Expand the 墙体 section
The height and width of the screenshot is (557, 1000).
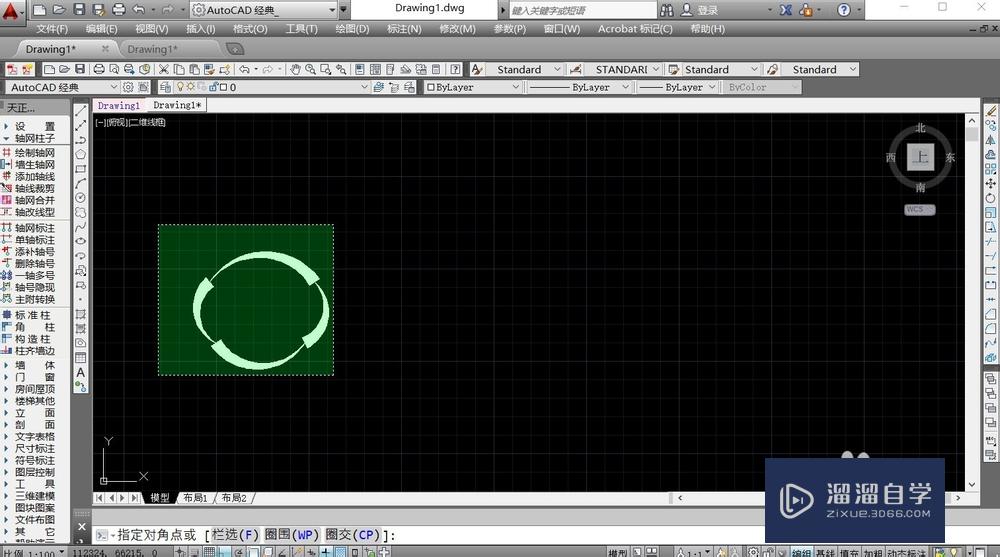pos(6,365)
